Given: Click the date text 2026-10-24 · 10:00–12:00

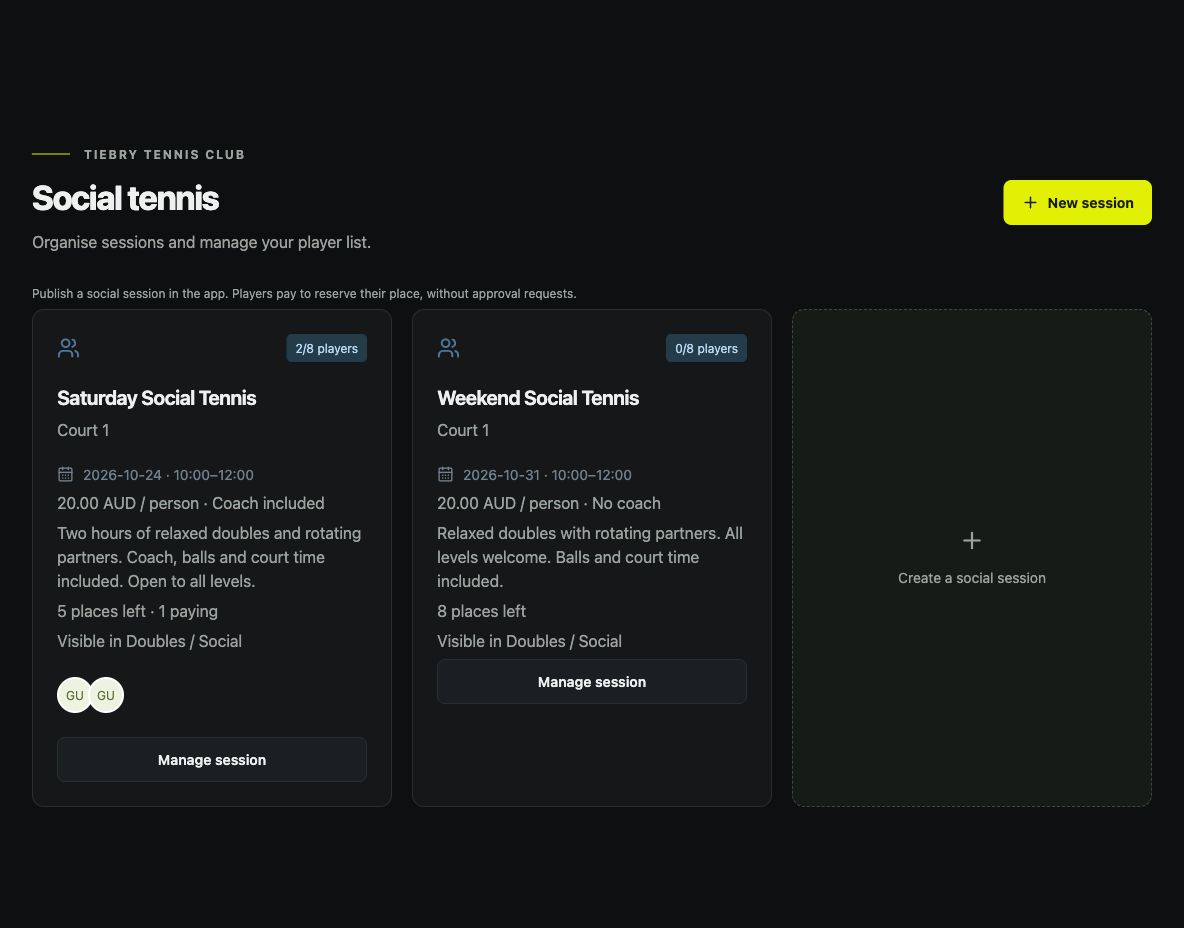Looking at the screenshot, I should click(168, 475).
